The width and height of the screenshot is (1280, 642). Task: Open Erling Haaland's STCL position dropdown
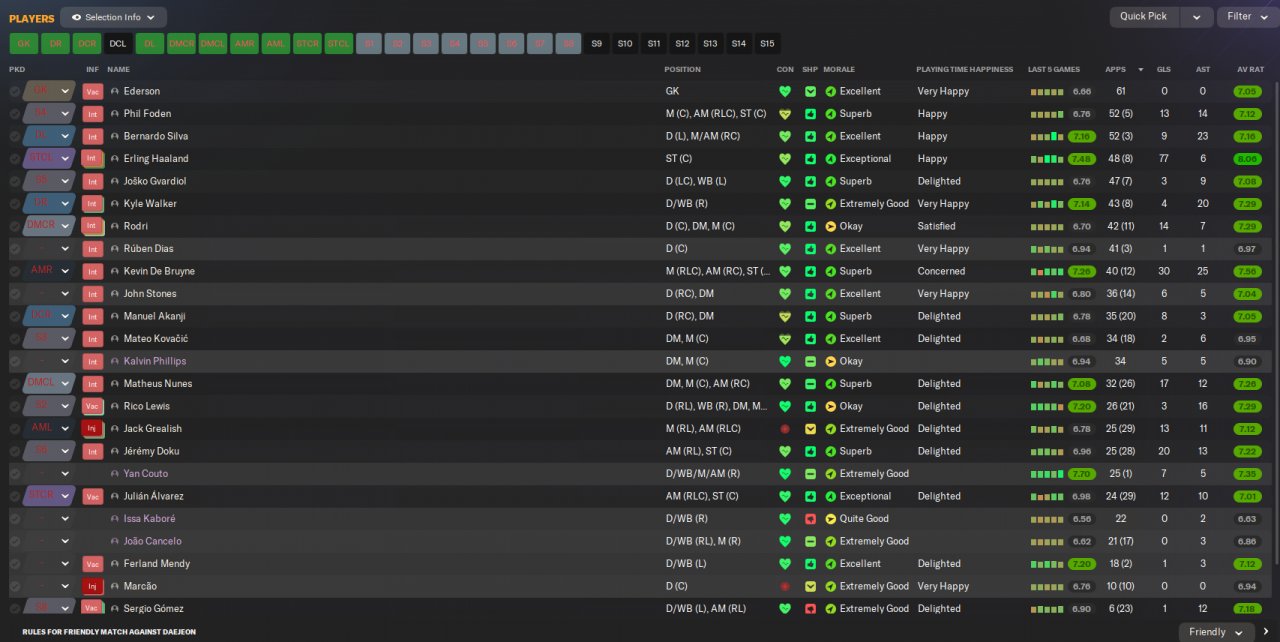point(65,159)
